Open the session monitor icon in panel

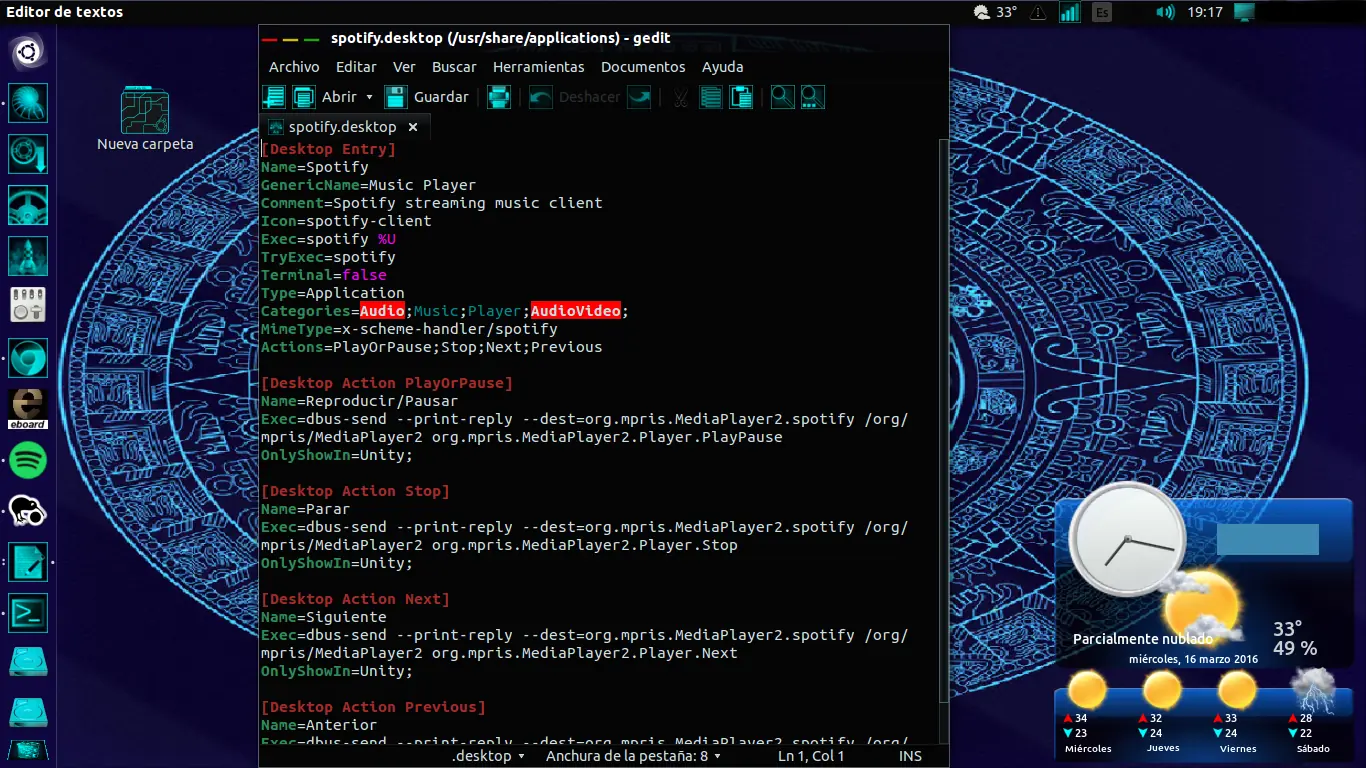(1244, 12)
